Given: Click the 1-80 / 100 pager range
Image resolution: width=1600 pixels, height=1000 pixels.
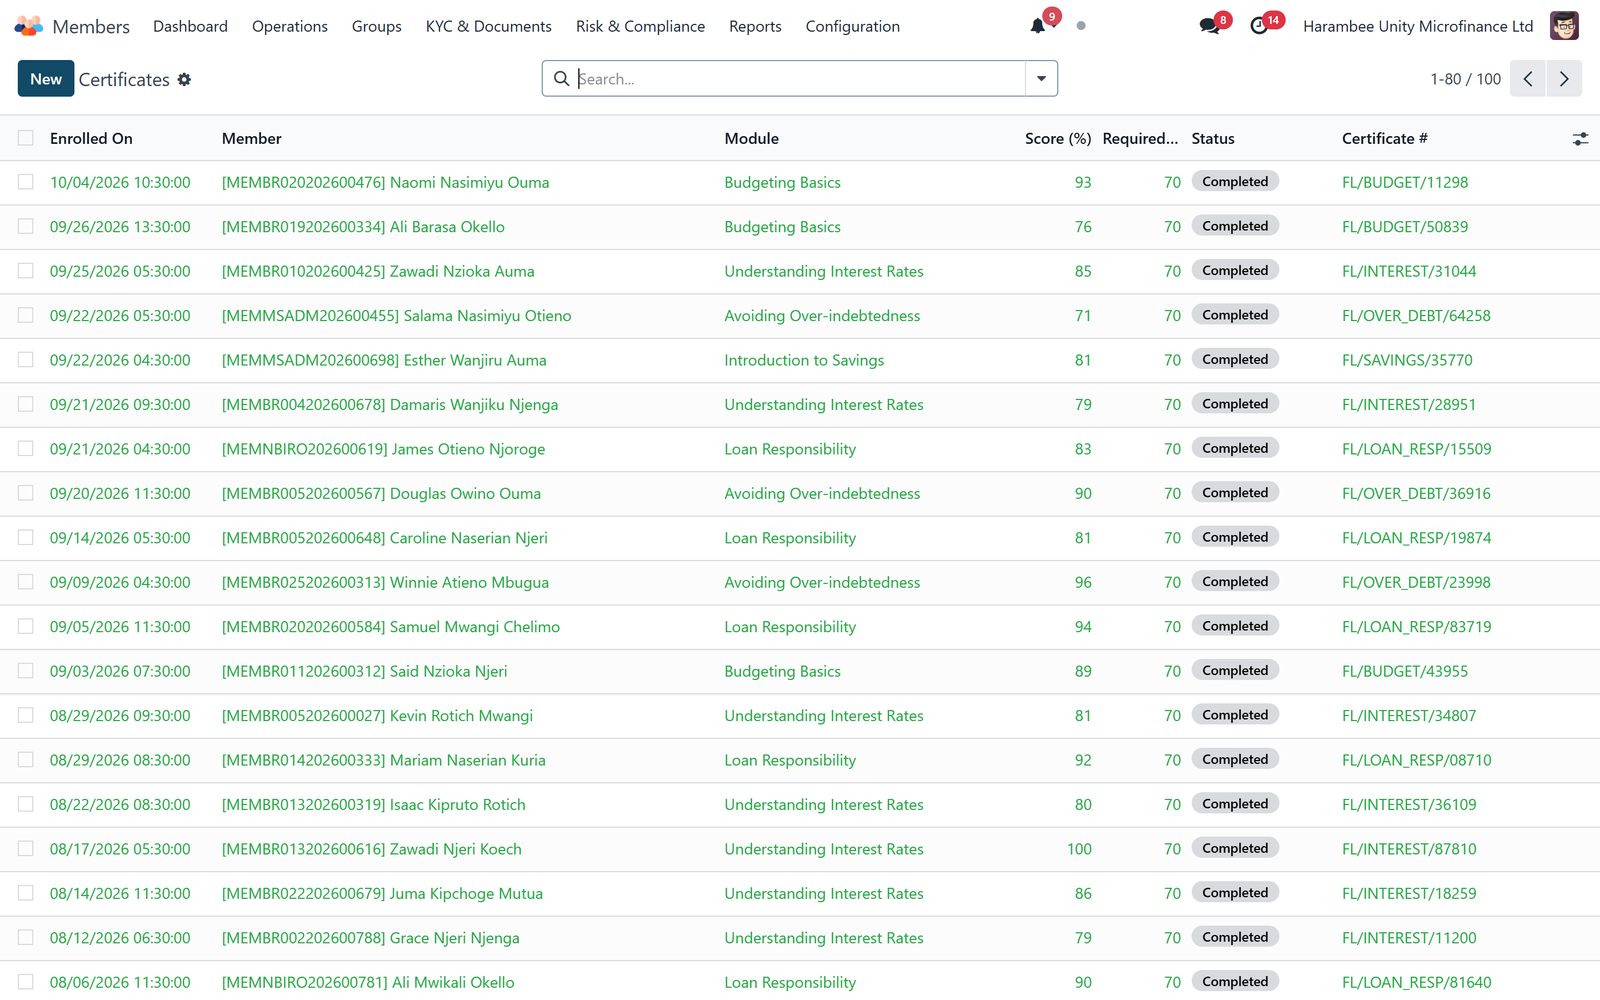Looking at the screenshot, I should 1465,79.
